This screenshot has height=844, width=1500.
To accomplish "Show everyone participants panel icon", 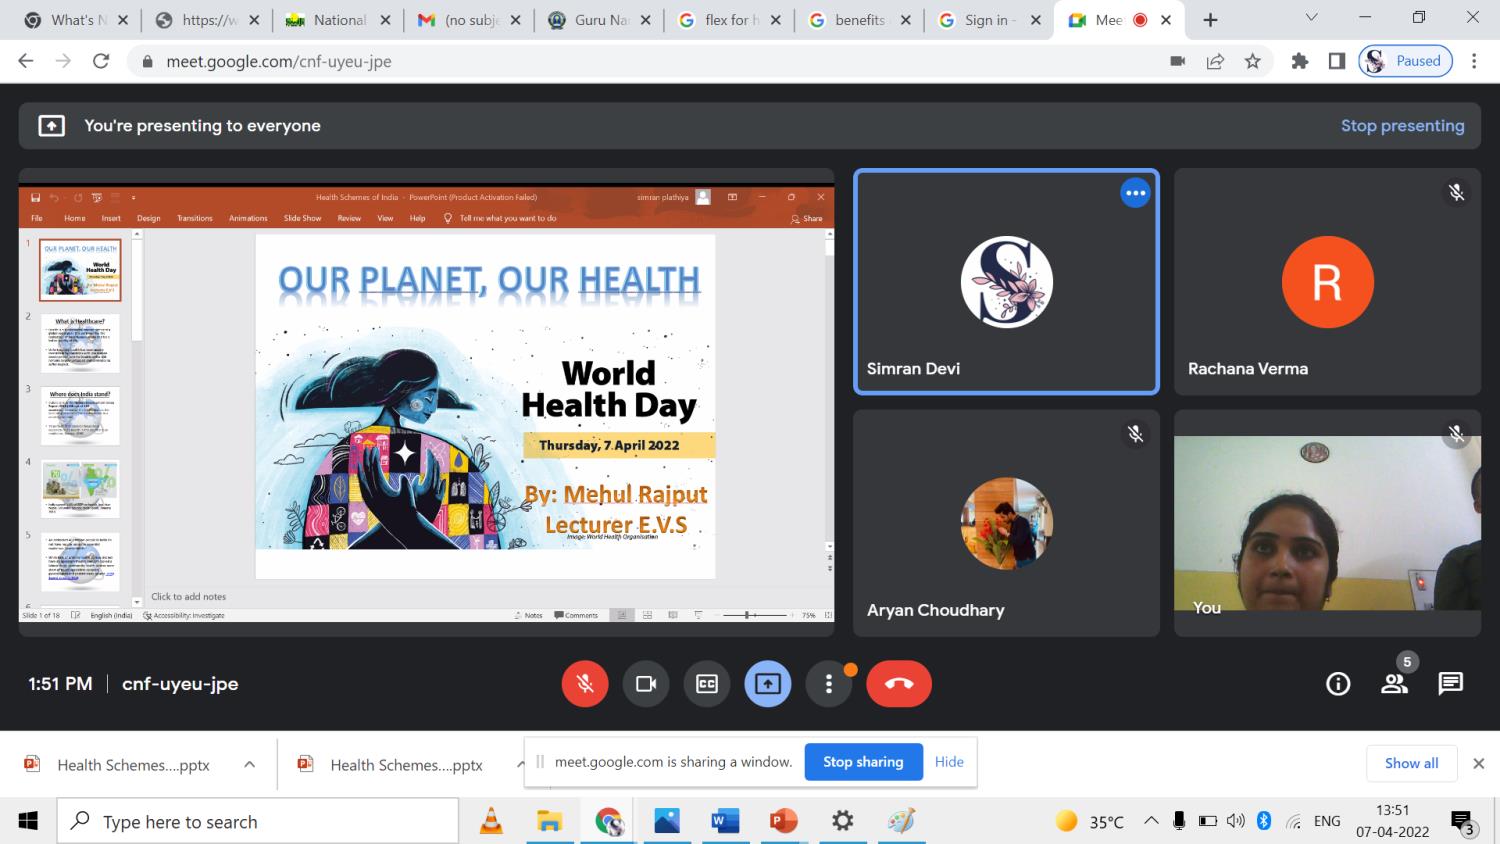I will 1394,684.
